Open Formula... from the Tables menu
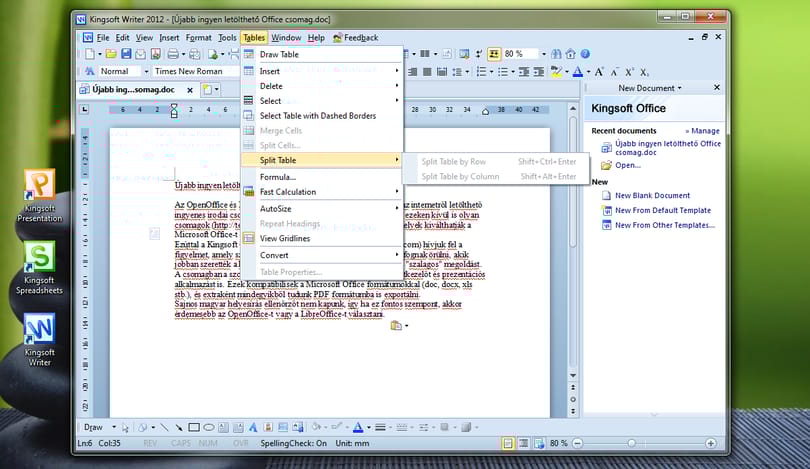 click(322, 177)
